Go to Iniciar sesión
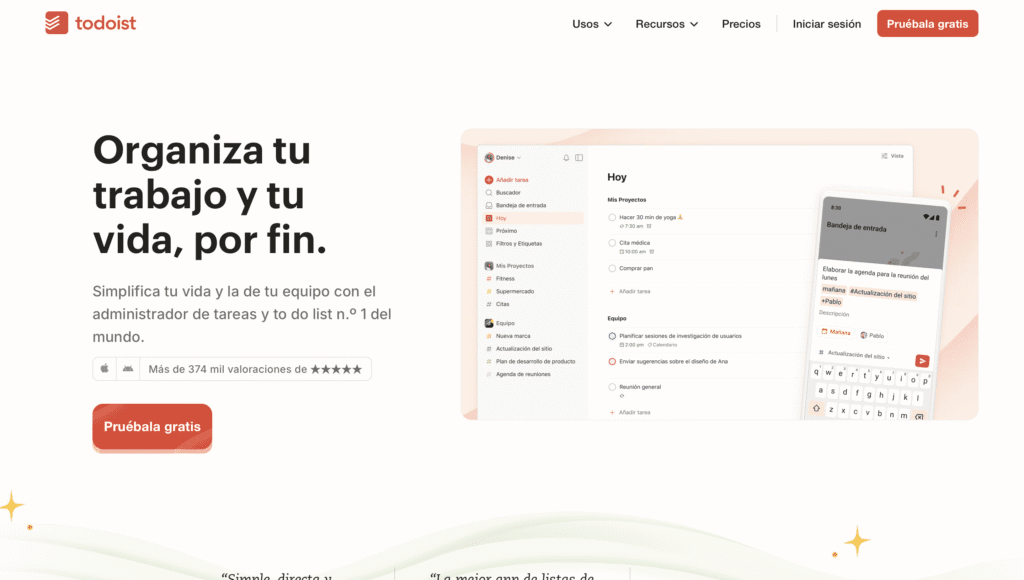Image resolution: width=1024 pixels, height=580 pixels. pyautogui.click(x=826, y=24)
